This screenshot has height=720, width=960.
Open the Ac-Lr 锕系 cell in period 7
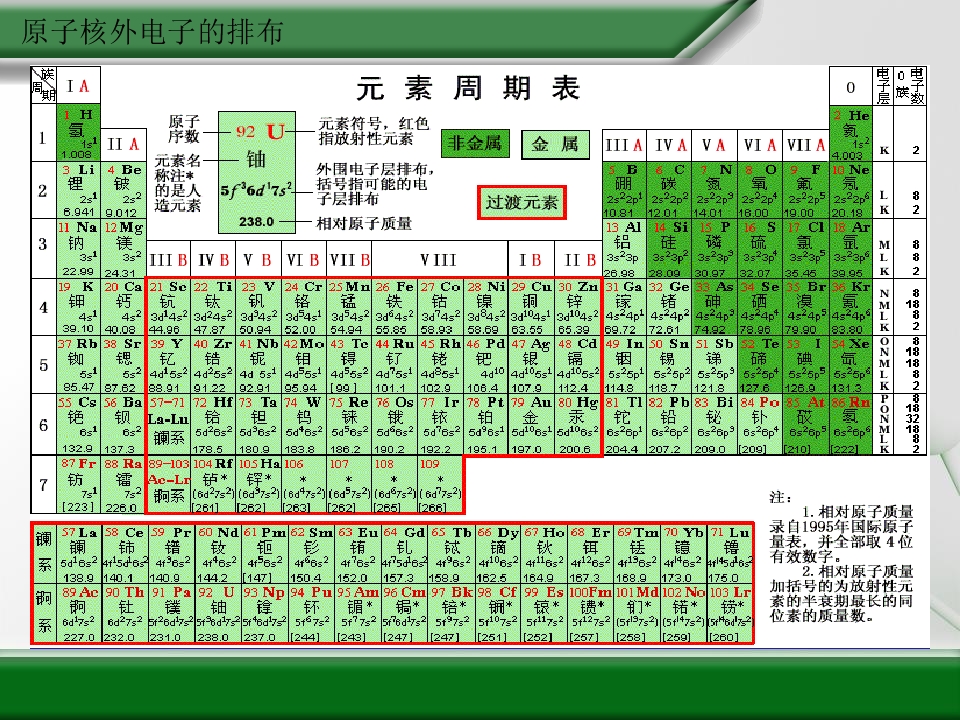(x=168, y=482)
